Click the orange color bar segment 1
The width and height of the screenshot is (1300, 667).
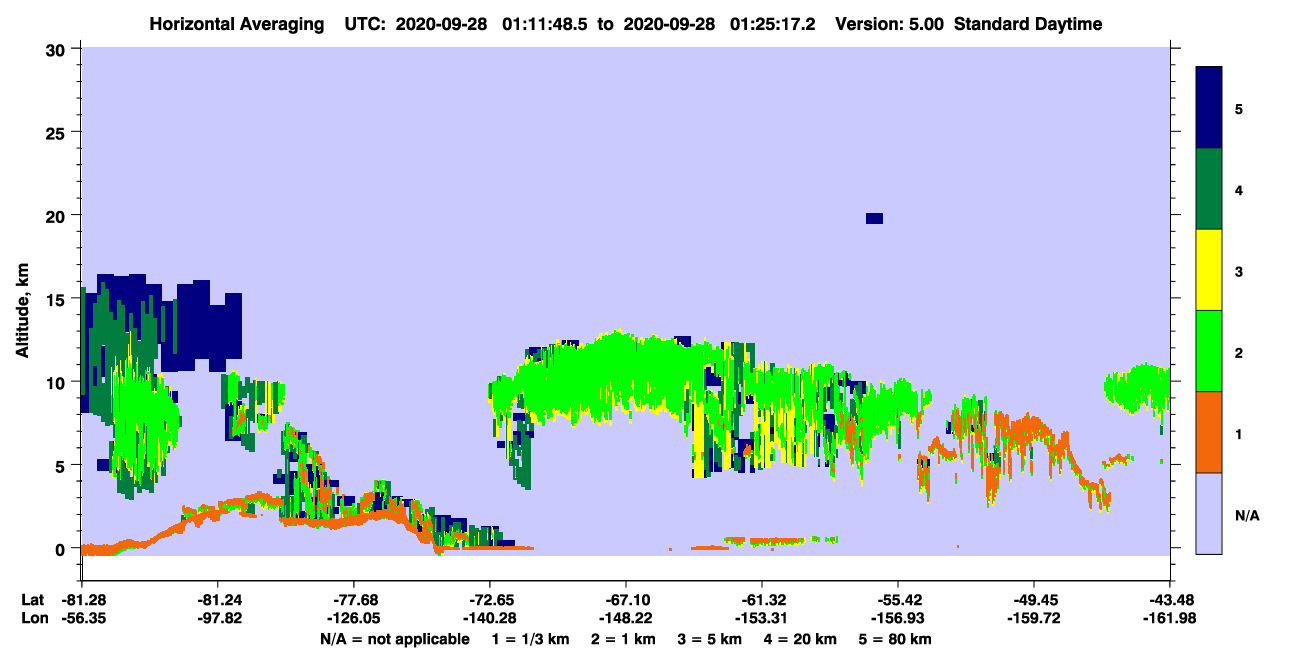(x=1209, y=432)
